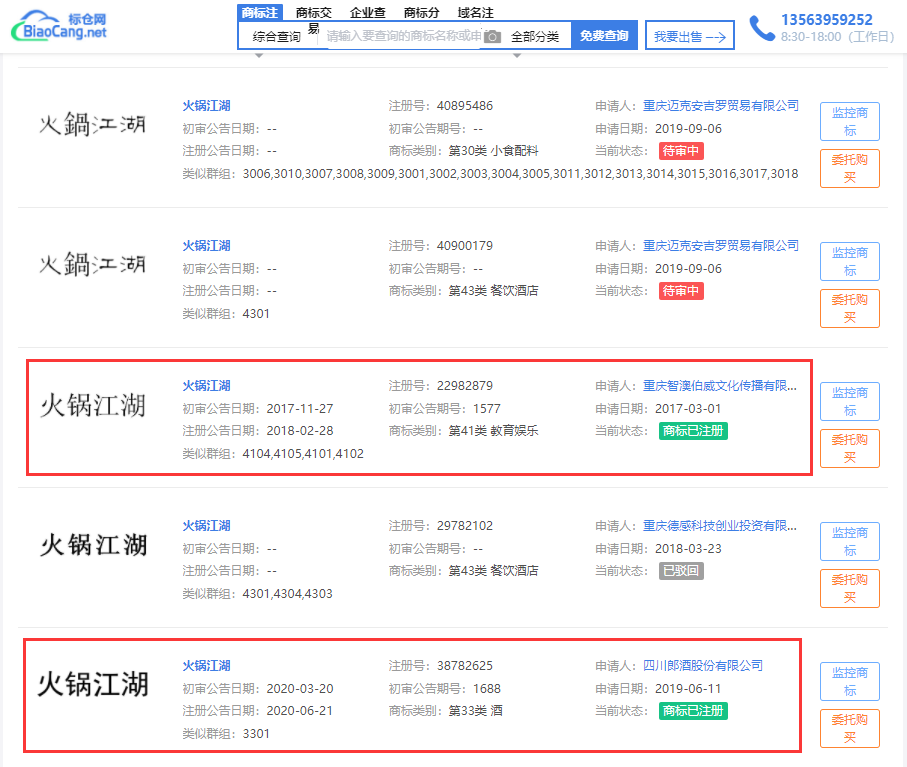Click 监控商标 for registration 29782102

click(850, 541)
